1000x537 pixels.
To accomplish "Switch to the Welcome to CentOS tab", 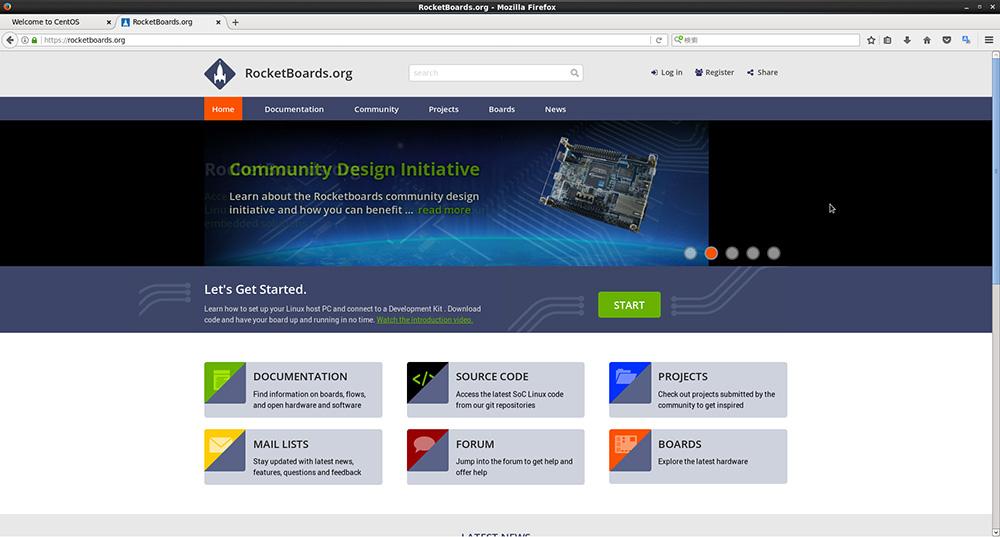I will pyautogui.click(x=57, y=22).
